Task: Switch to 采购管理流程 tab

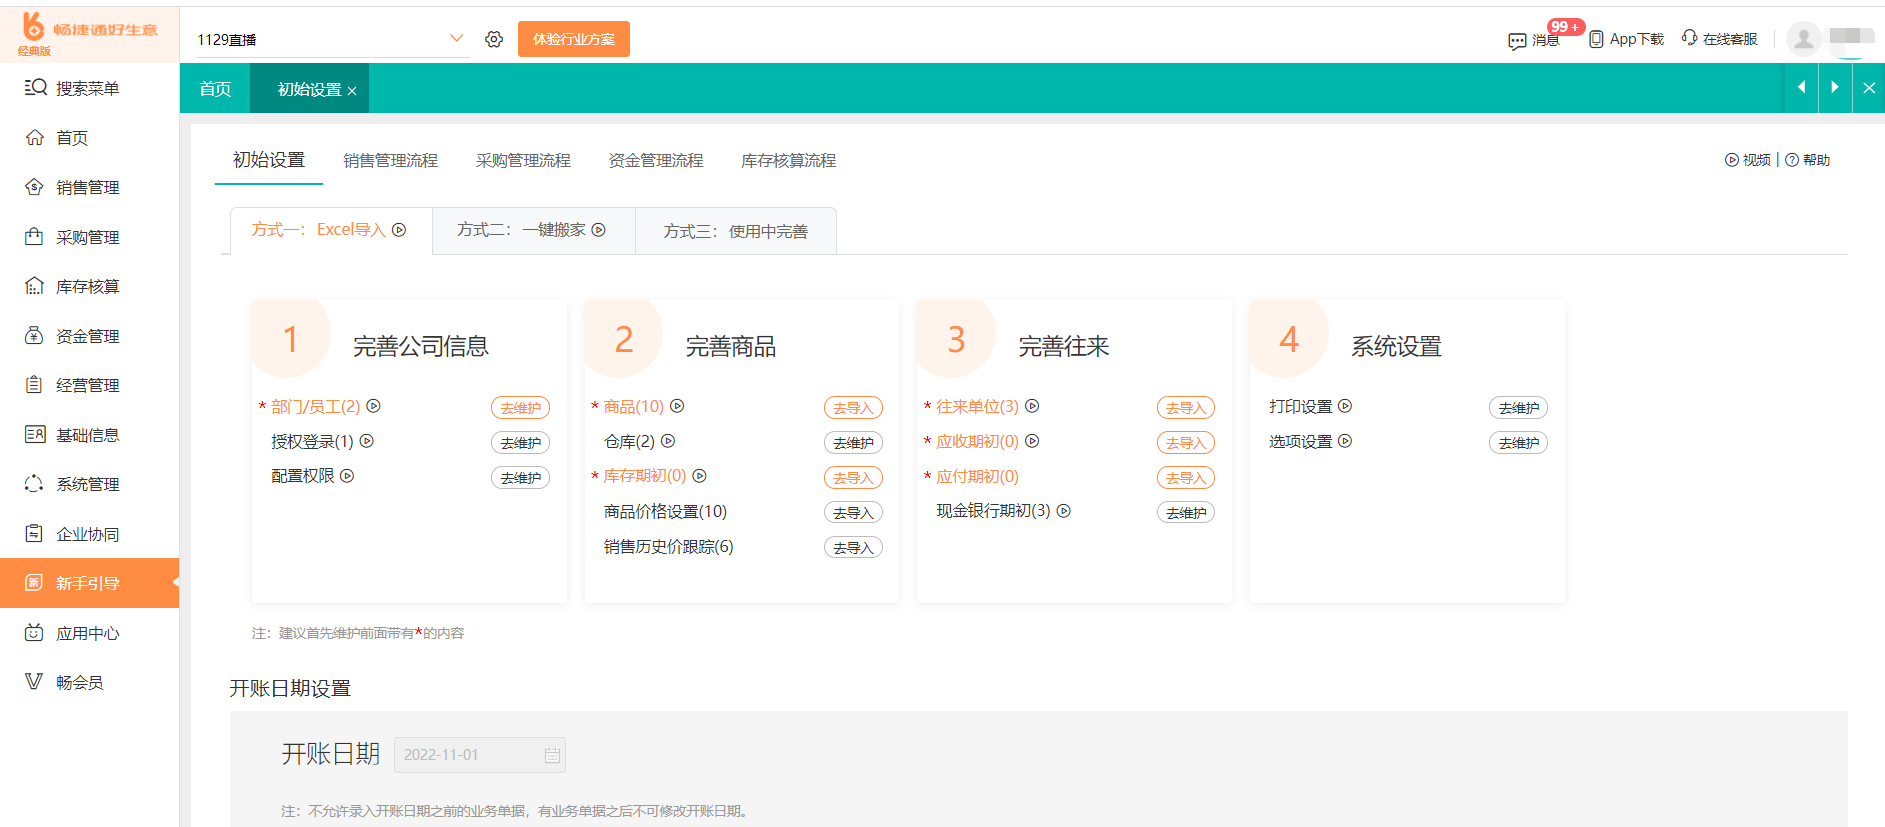Action: click(523, 161)
